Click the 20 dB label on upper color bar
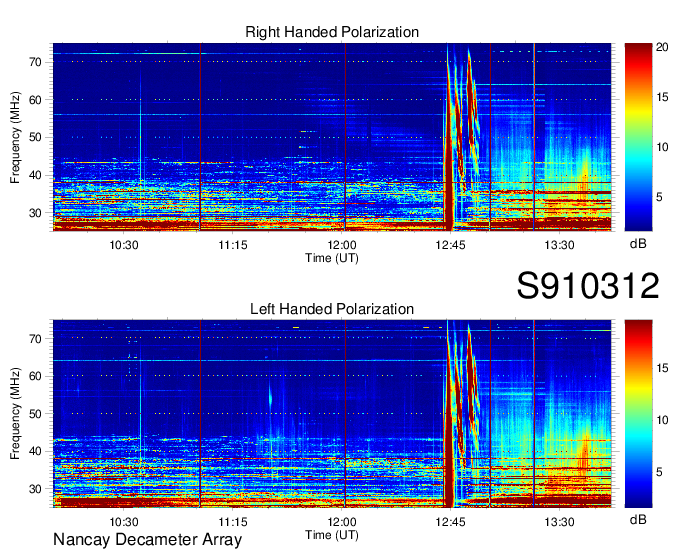The image size is (680, 552). [662, 47]
